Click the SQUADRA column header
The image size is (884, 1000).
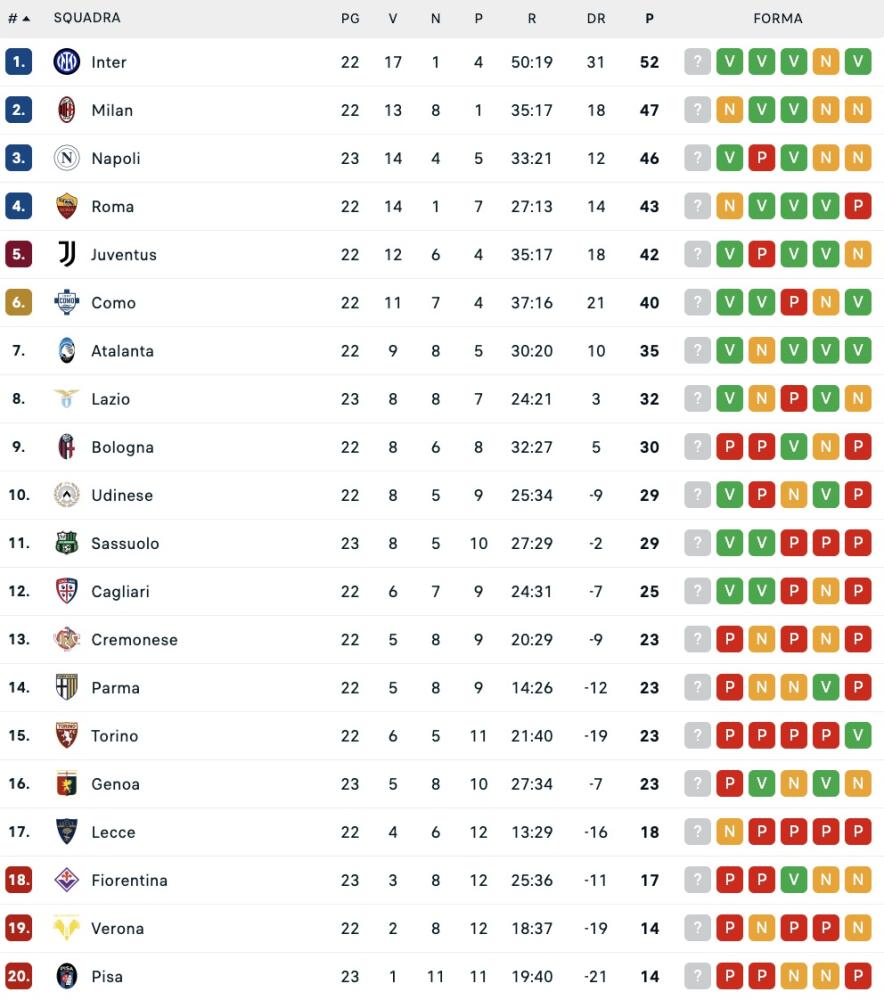coord(87,18)
